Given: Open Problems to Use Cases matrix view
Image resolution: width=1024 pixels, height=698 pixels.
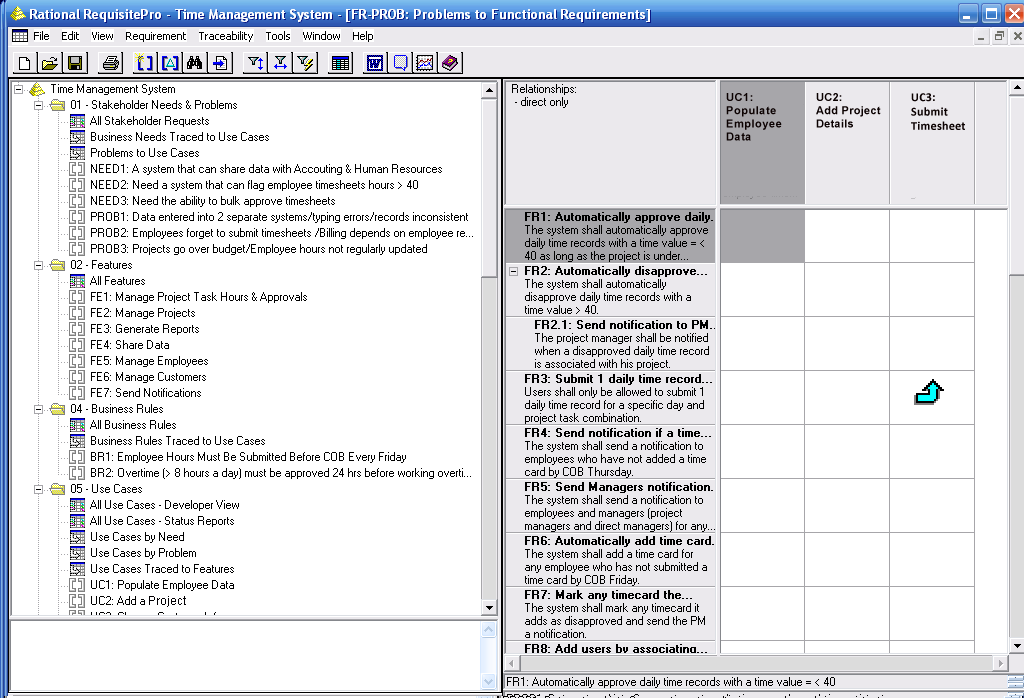Looking at the screenshot, I should (144, 153).
